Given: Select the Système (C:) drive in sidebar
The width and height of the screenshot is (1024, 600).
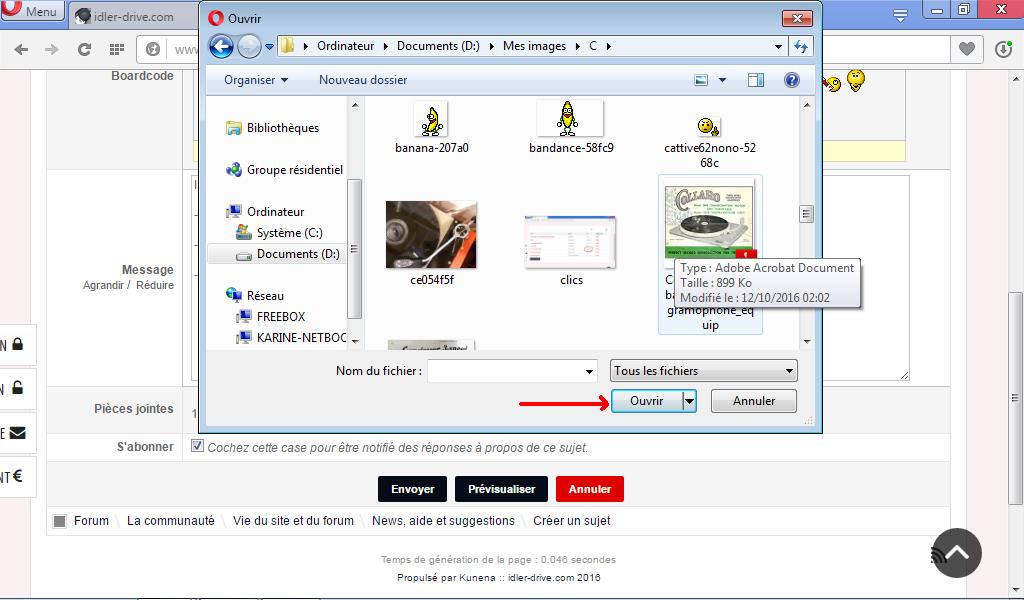Looking at the screenshot, I should (288, 233).
